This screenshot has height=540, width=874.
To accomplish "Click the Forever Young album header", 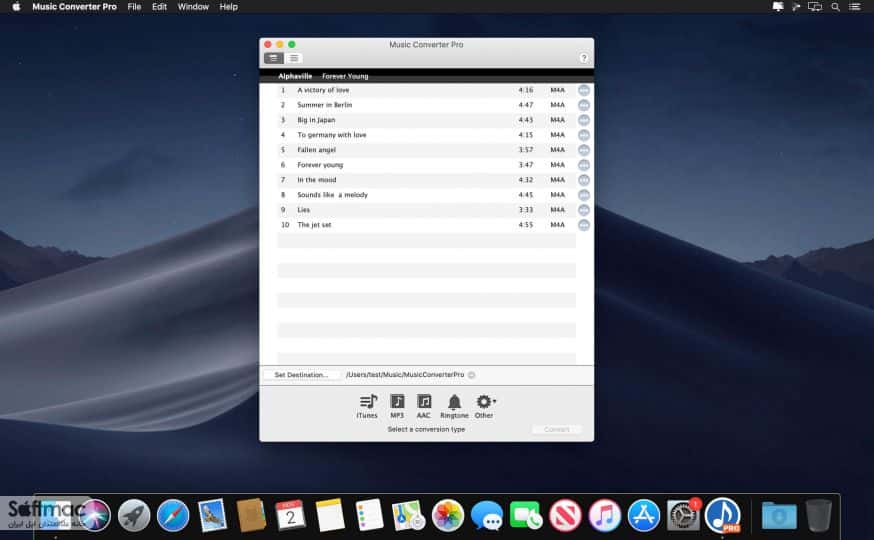I will click(345, 76).
